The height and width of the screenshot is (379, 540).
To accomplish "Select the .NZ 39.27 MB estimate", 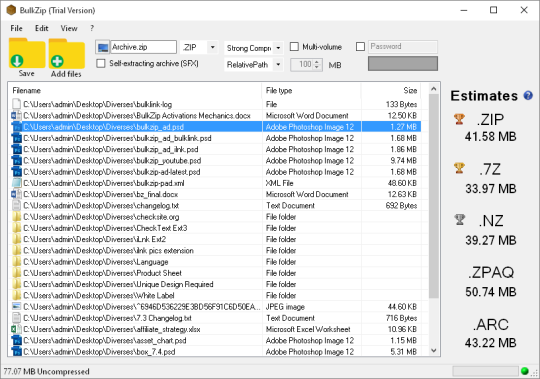I will click(x=490, y=230).
